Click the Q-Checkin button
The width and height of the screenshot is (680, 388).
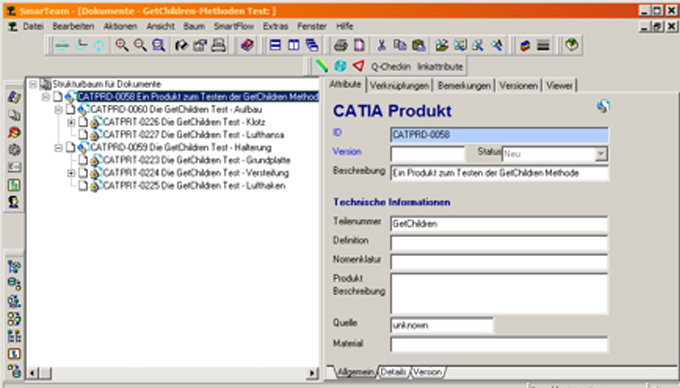(x=391, y=66)
